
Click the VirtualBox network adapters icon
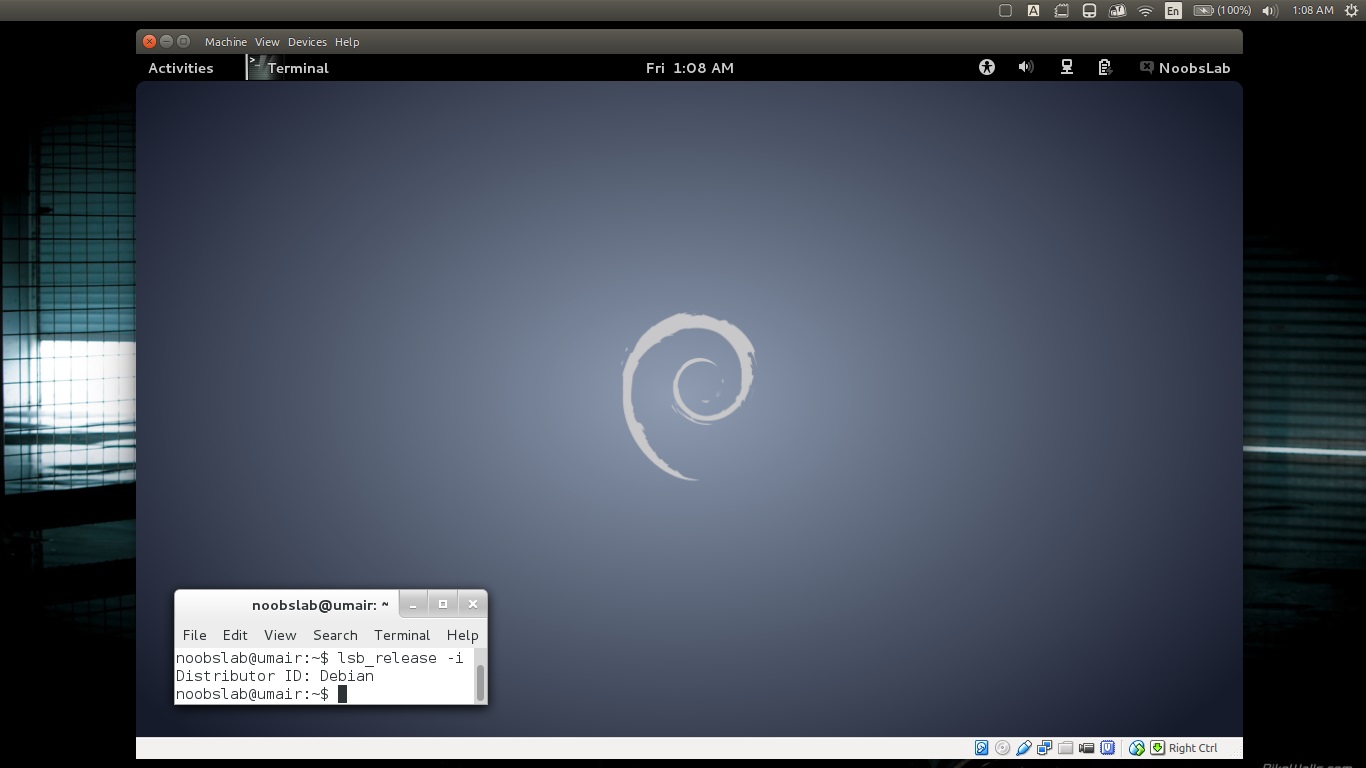pyautogui.click(x=1044, y=748)
